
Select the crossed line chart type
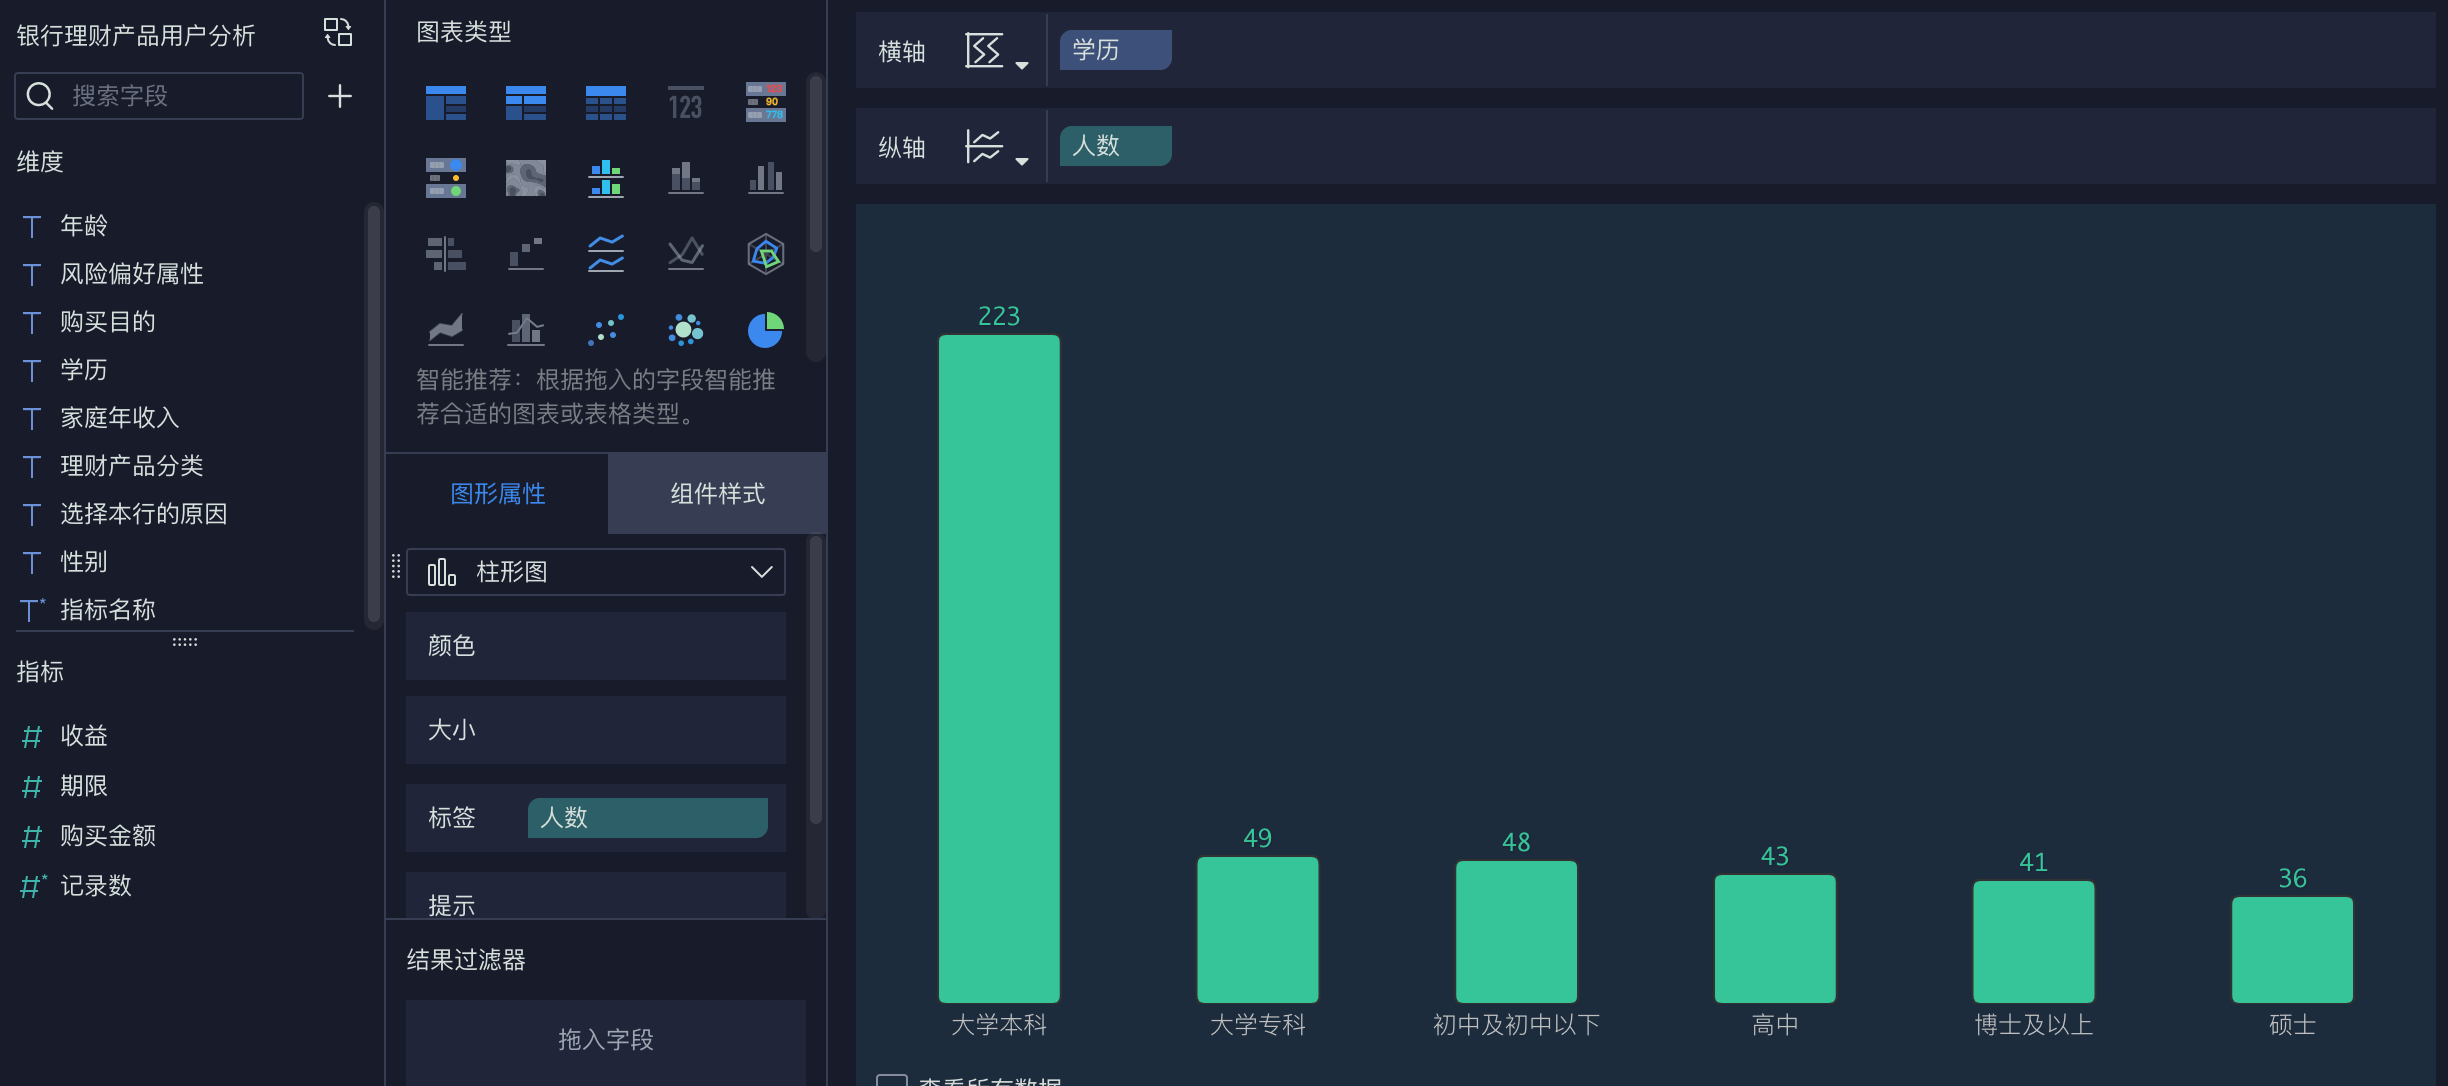686,254
